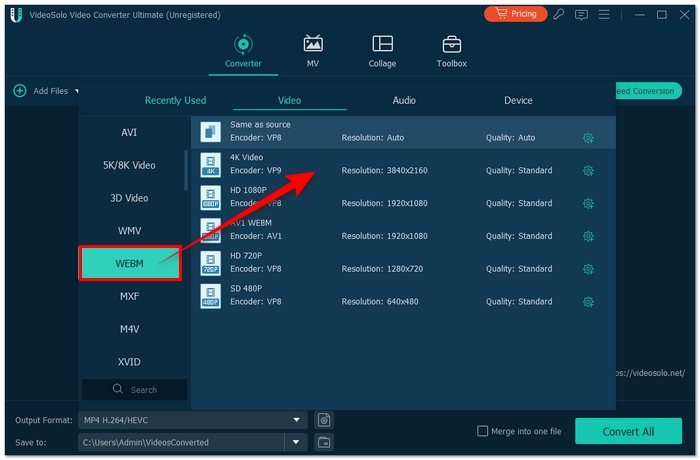Viewport: 700px width, 460px height.
Task: Select the Device format tab
Action: pyautogui.click(x=518, y=100)
